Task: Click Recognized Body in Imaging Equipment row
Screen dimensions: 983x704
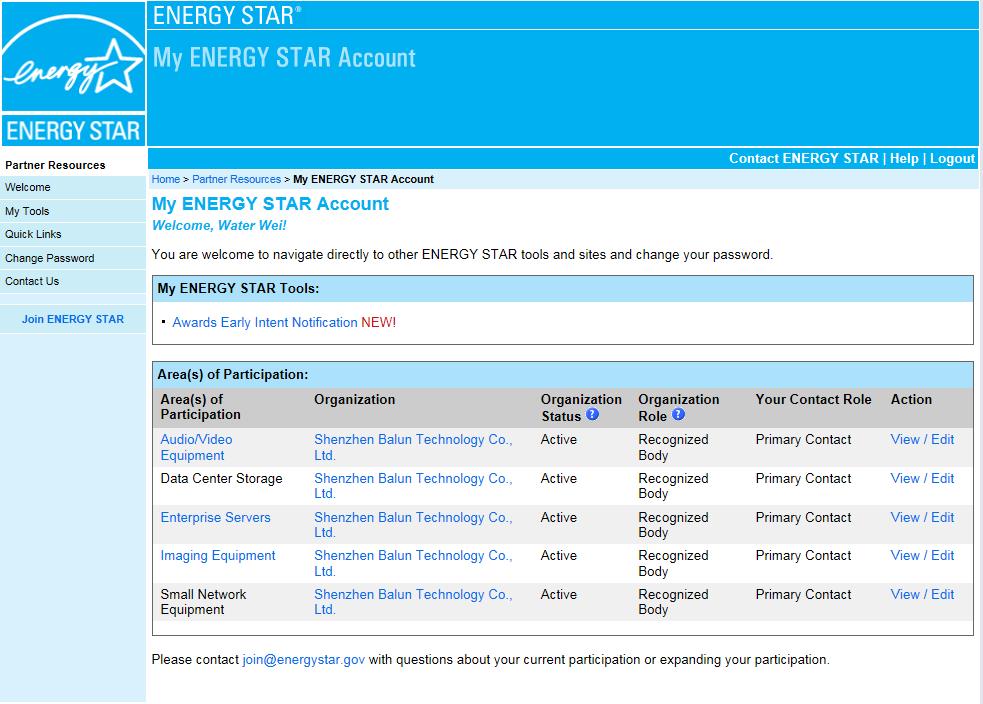Action: point(673,563)
